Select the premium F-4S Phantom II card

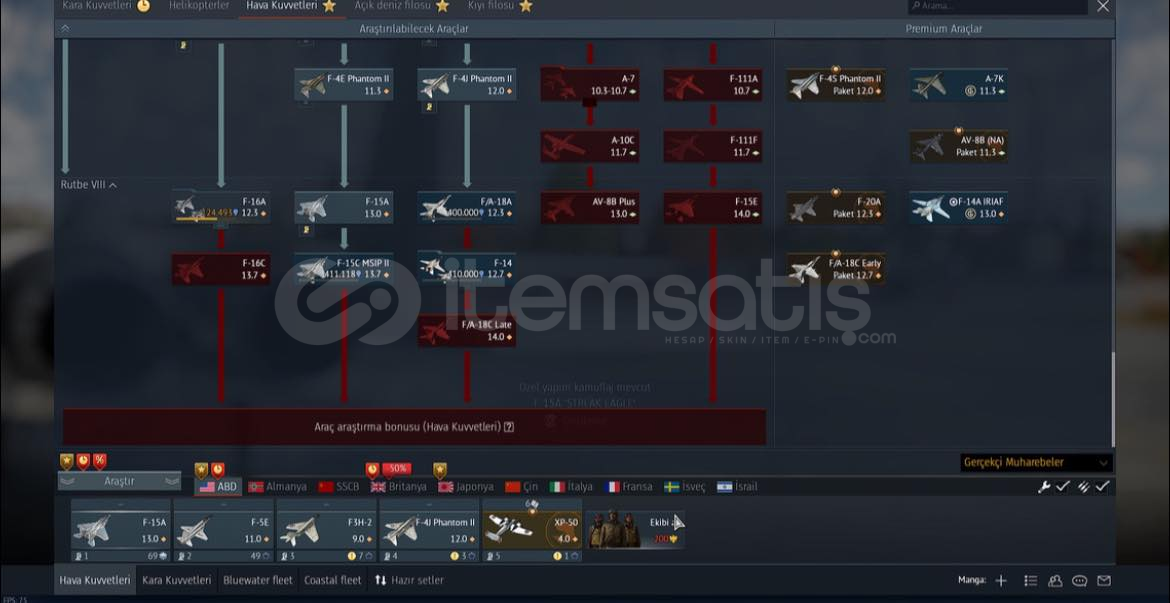836,84
